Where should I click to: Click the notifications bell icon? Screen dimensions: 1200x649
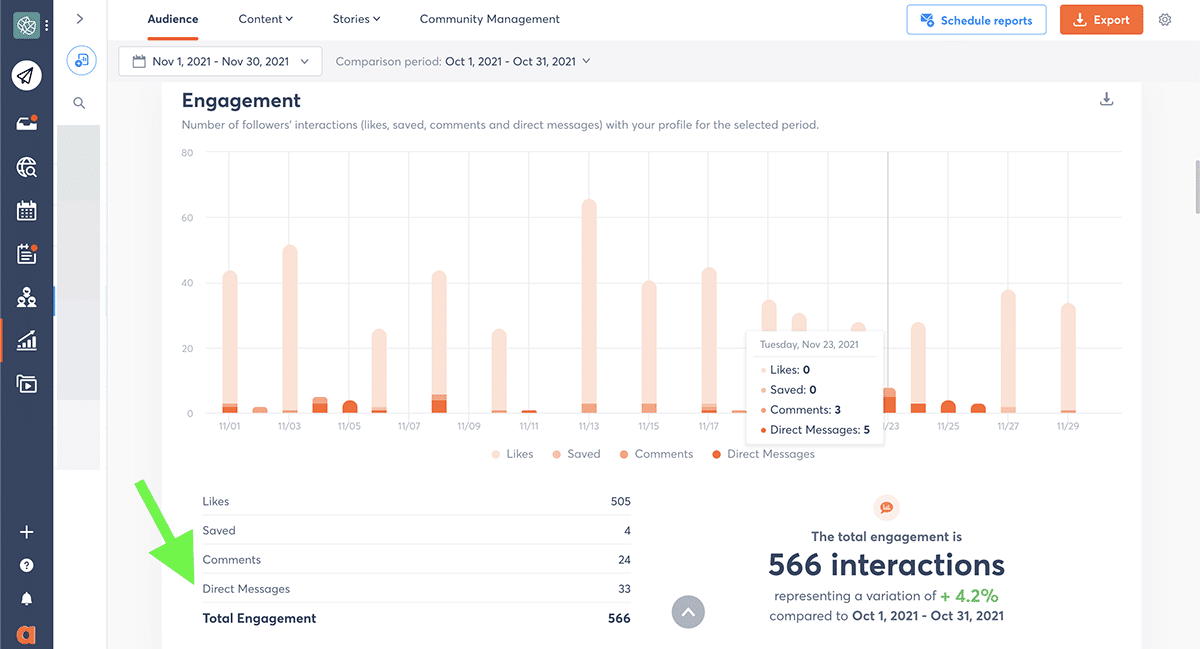click(26, 598)
